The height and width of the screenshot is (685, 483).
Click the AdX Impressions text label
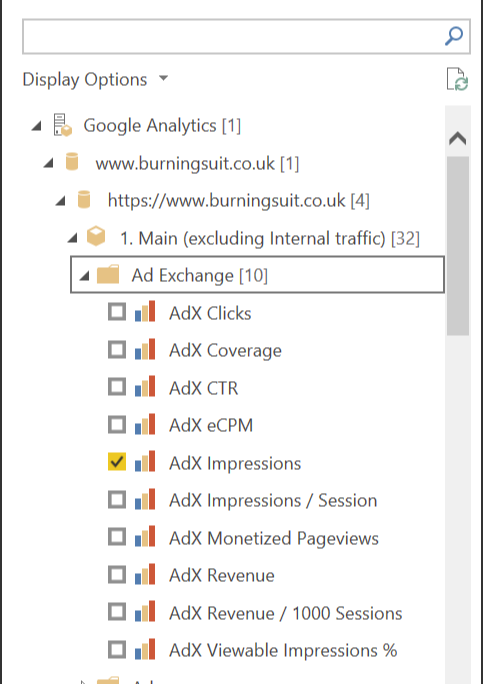coord(235,463)
